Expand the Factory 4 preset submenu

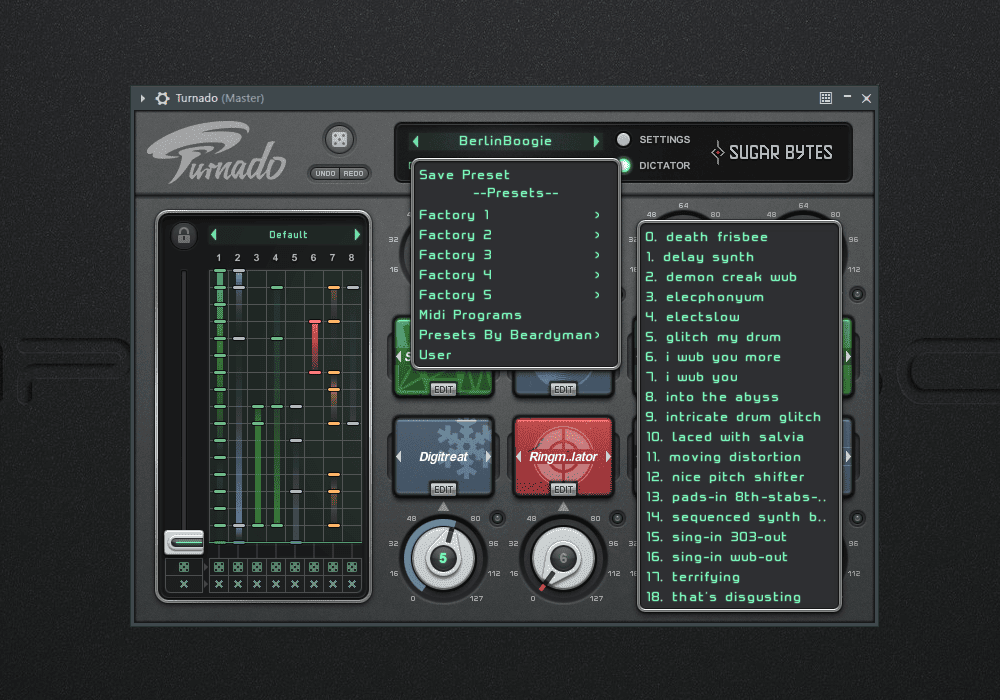click(x=510, y=275)
